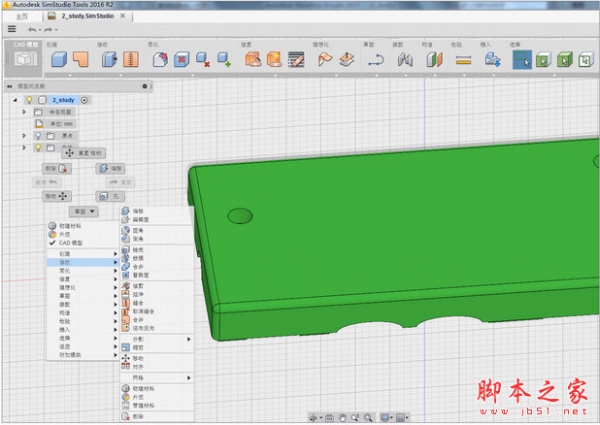Viewport: 600px width, 425px height.
Task: Click the measure ruler icon in the ribbon
Action: pos(463,60)
